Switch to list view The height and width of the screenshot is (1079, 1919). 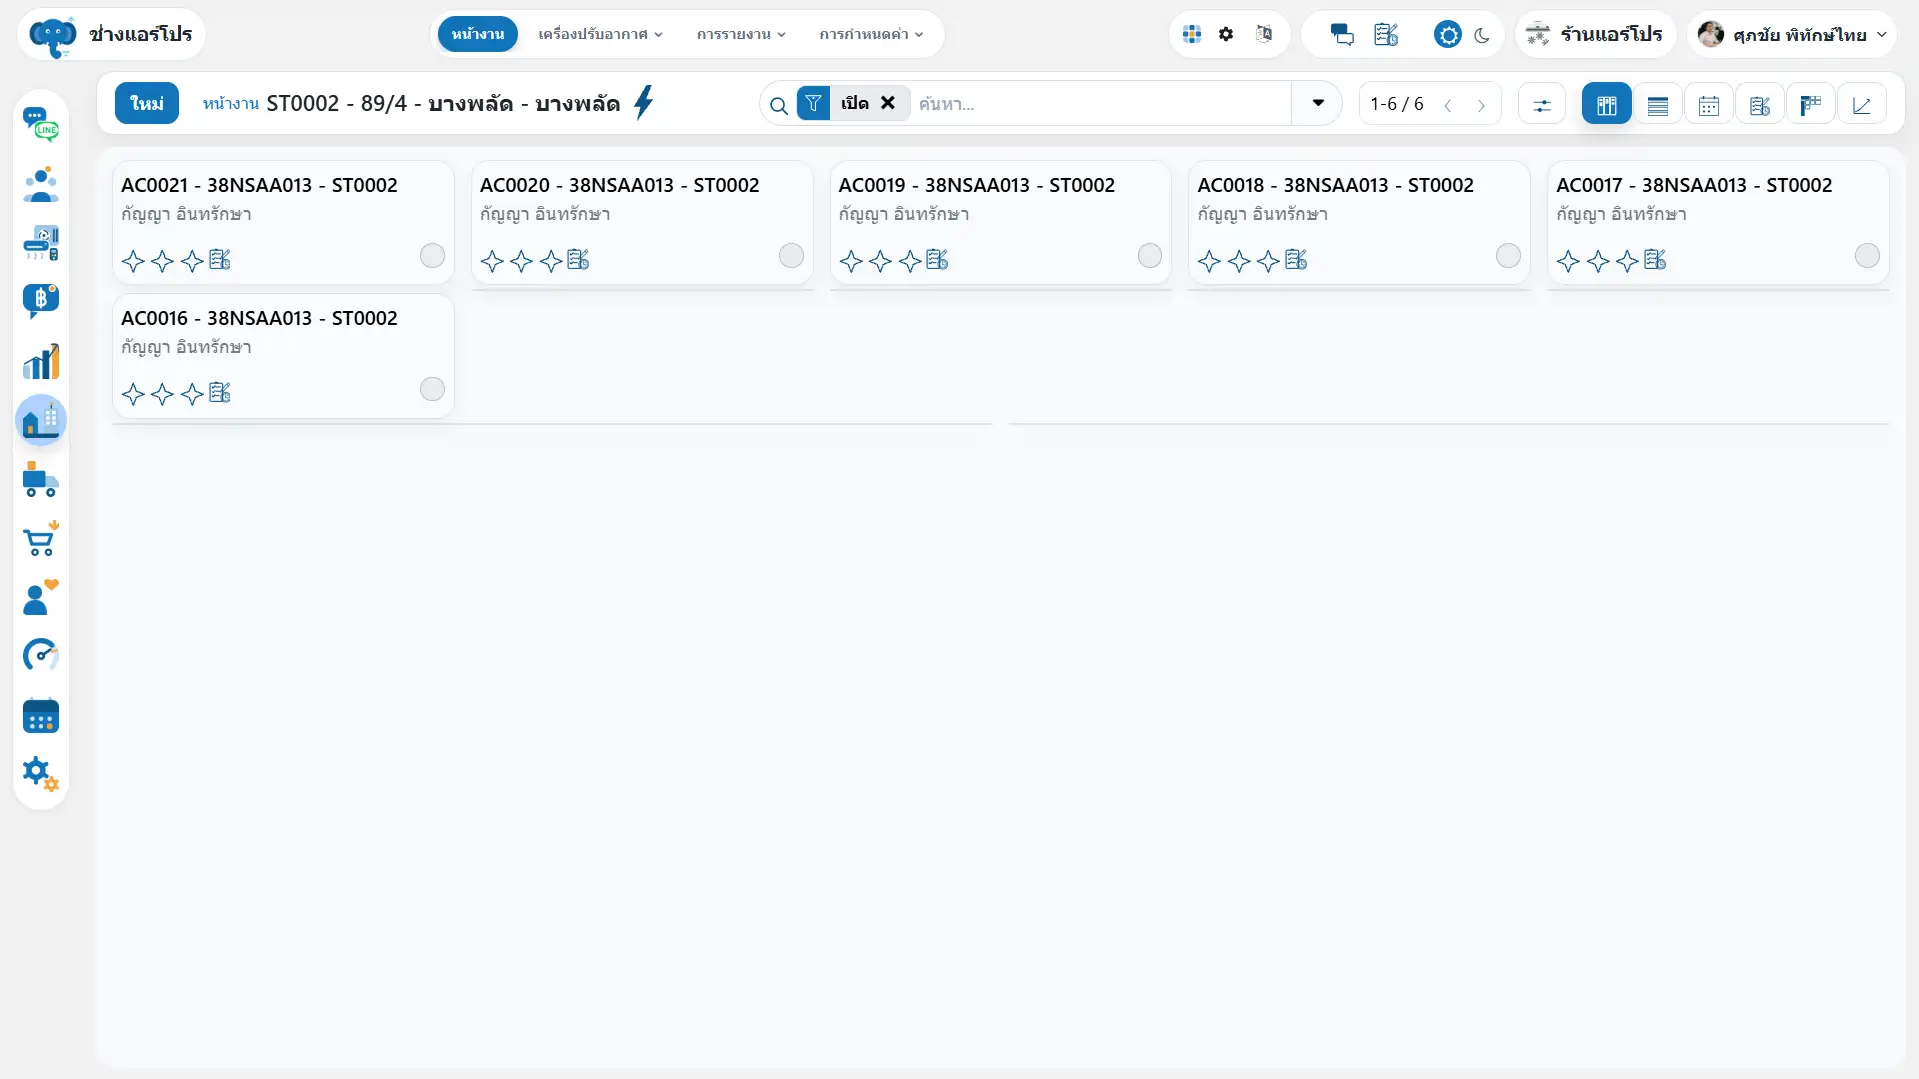point(1657,104)
